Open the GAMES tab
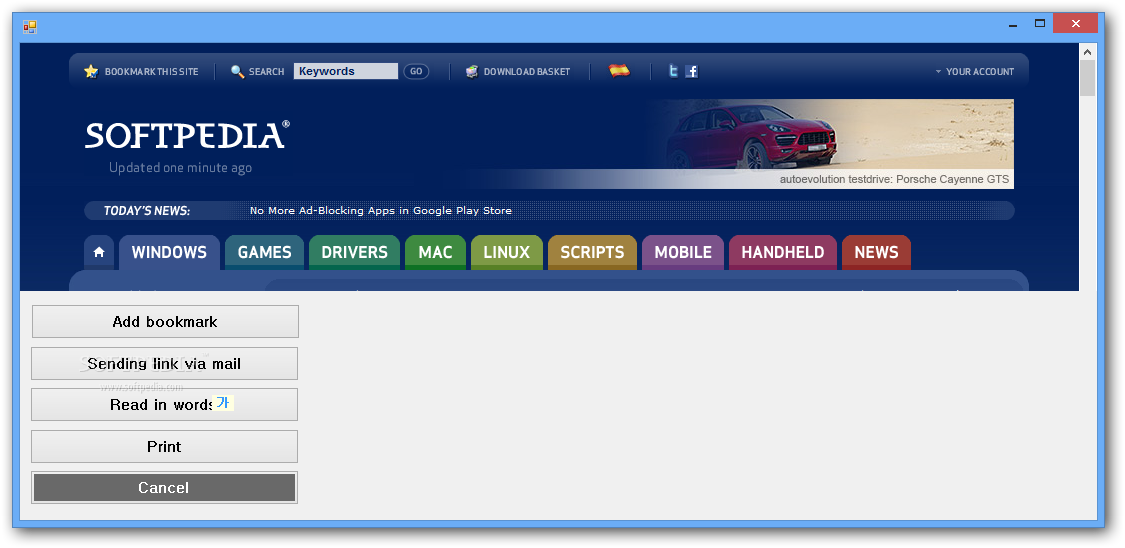 click(x=265, y=252)
